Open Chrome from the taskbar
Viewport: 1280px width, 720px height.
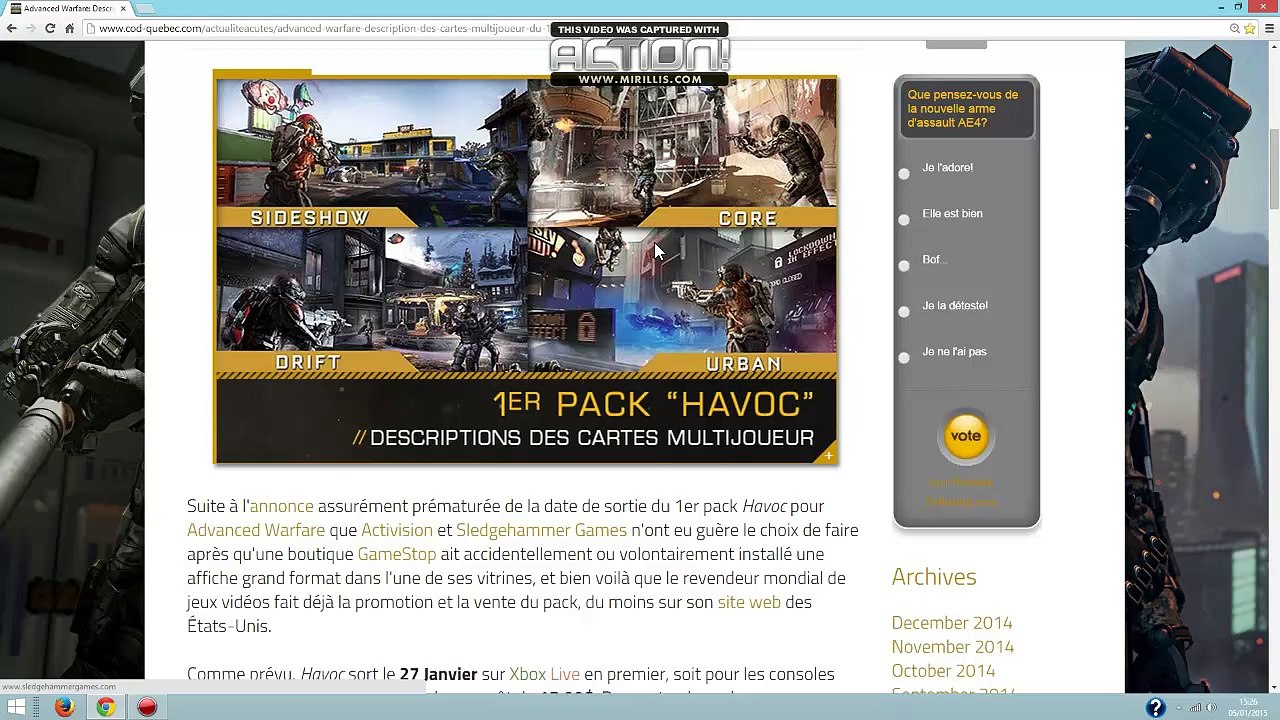coord(106,708)
